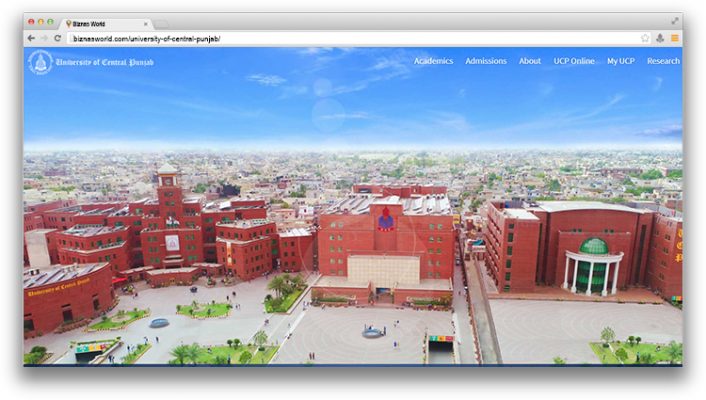This screenshot has width=706, height=400.
Task: Reload the page with the refresh icon
Action: 58,38
